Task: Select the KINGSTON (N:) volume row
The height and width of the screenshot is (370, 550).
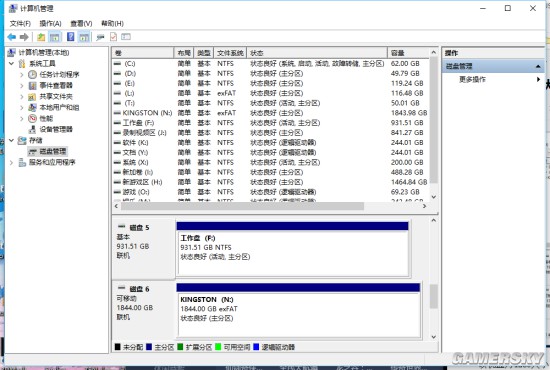Action: click(x=271, y=113)
